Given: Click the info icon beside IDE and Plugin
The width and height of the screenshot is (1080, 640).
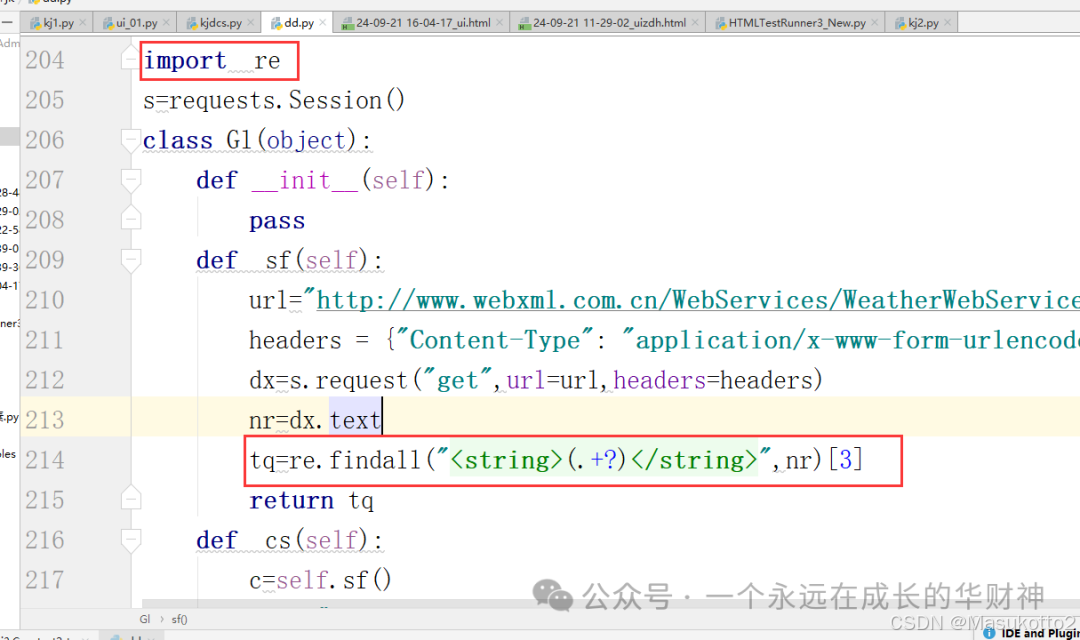Looking at the screenshot, I should [x=989, y=632].
